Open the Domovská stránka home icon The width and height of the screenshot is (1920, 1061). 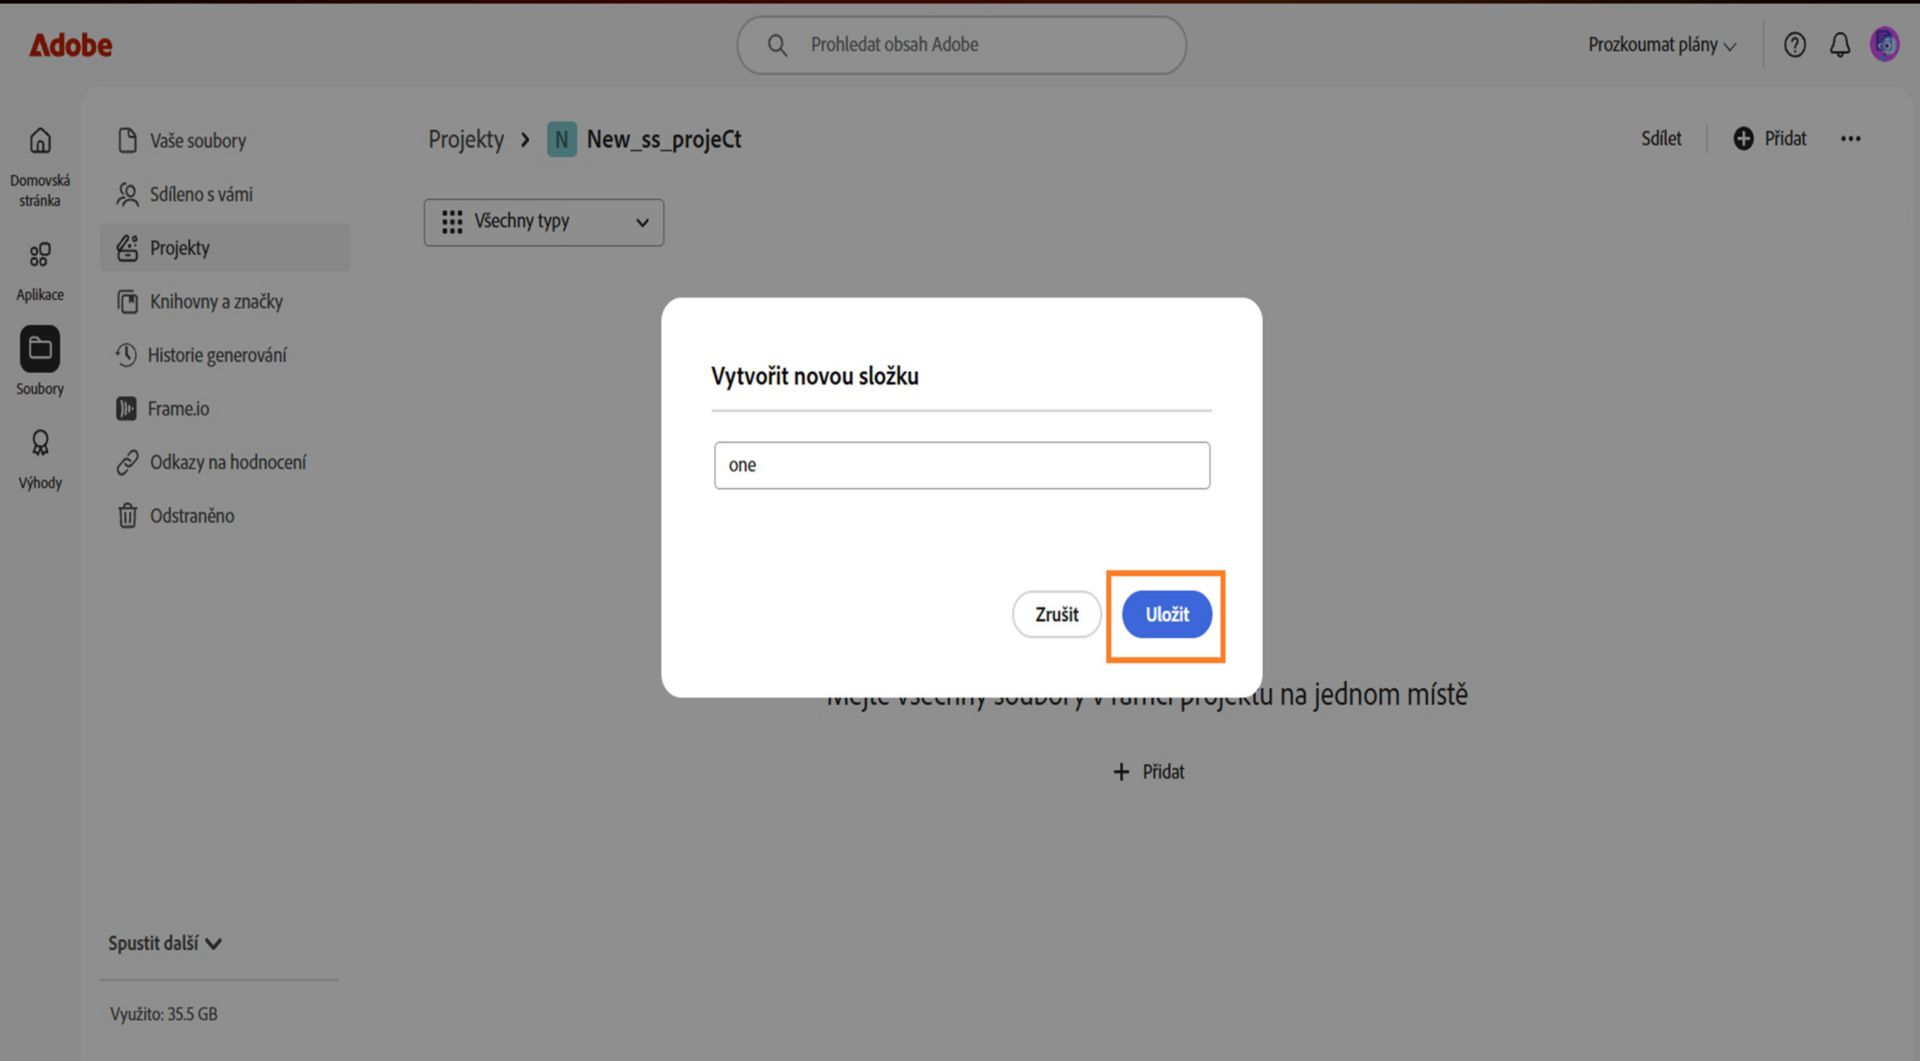point(40,140)
